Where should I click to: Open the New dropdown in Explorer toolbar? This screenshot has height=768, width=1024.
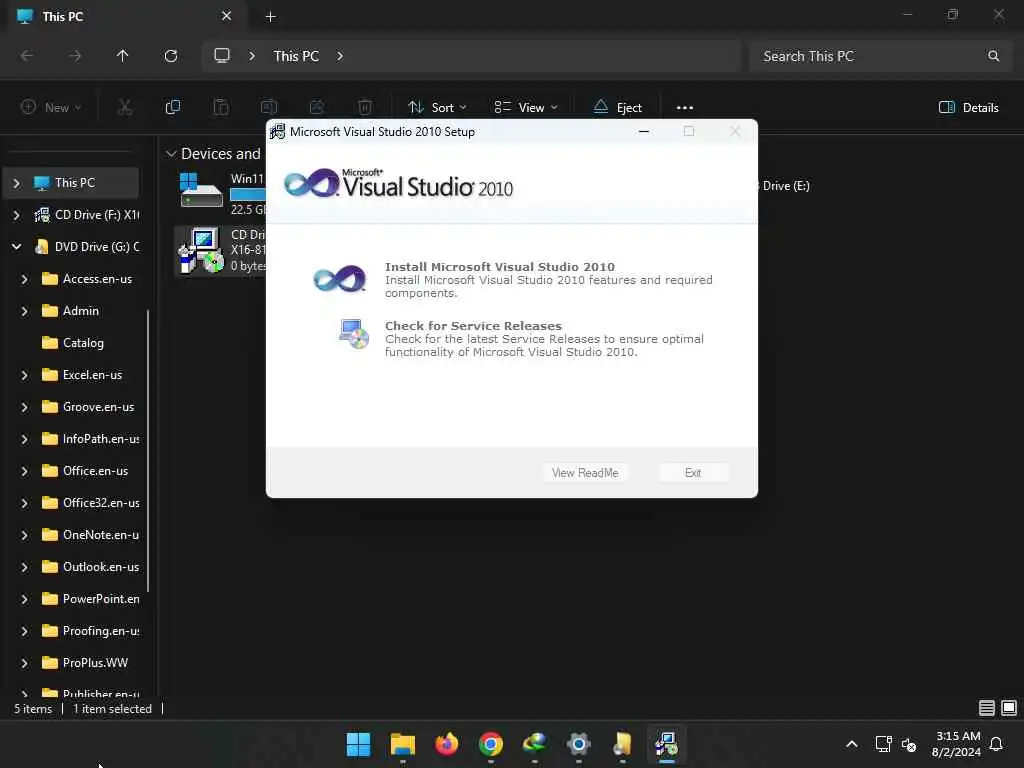51,107
